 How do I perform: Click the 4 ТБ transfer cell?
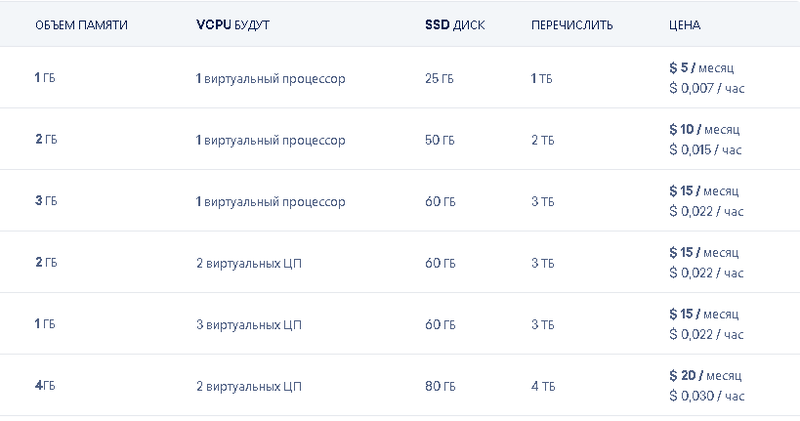coord(543,386)
